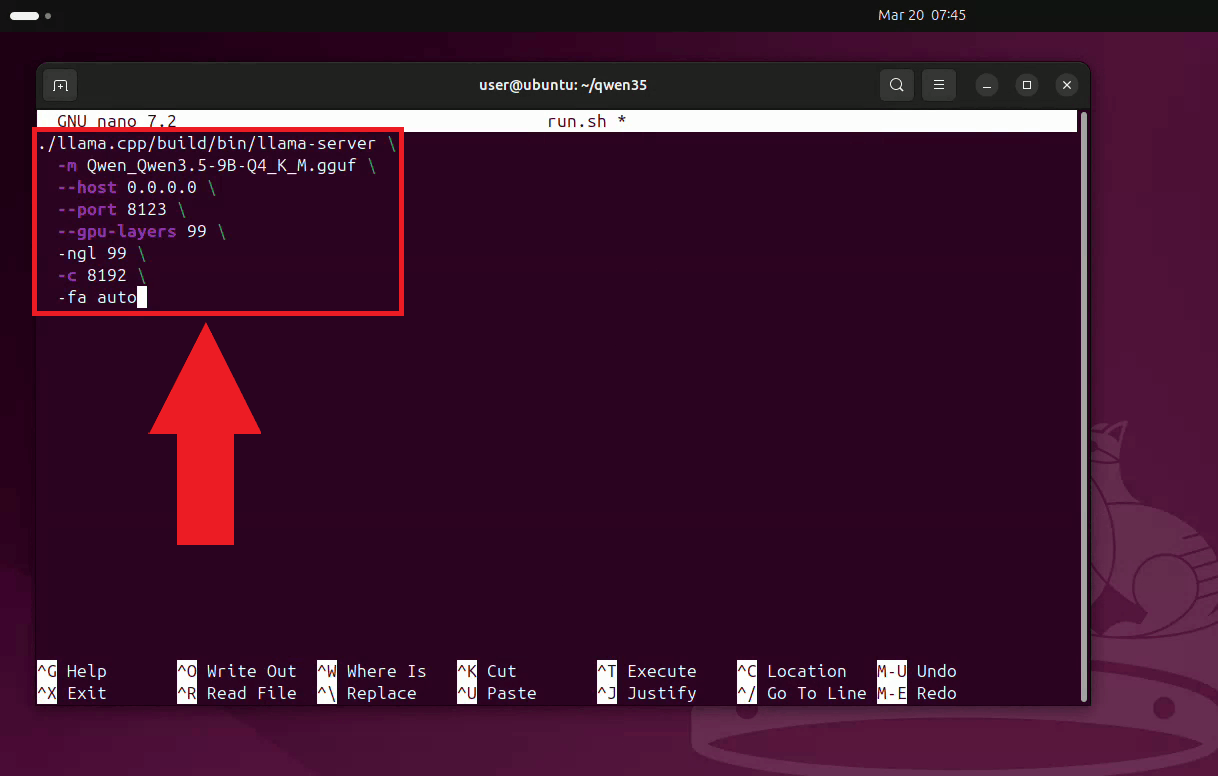
Task: Open a new terminal tab
Action: click(59, 85)
